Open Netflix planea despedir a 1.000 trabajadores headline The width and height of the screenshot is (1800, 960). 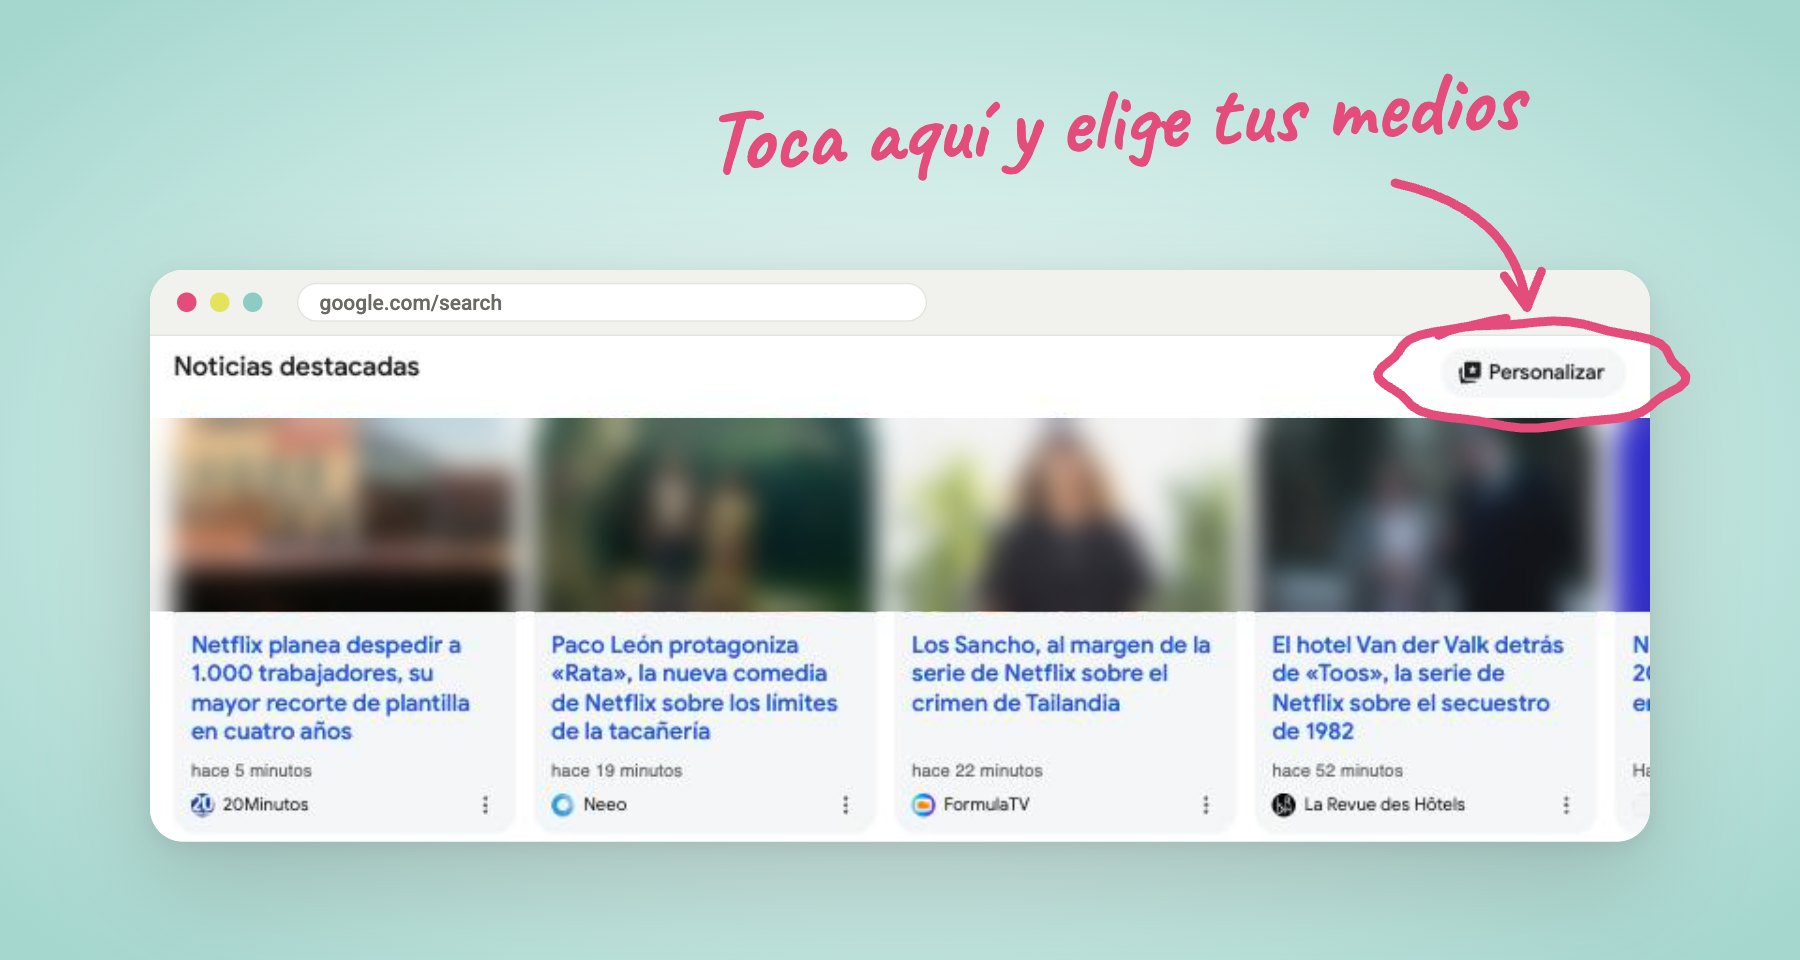point(330,688)
